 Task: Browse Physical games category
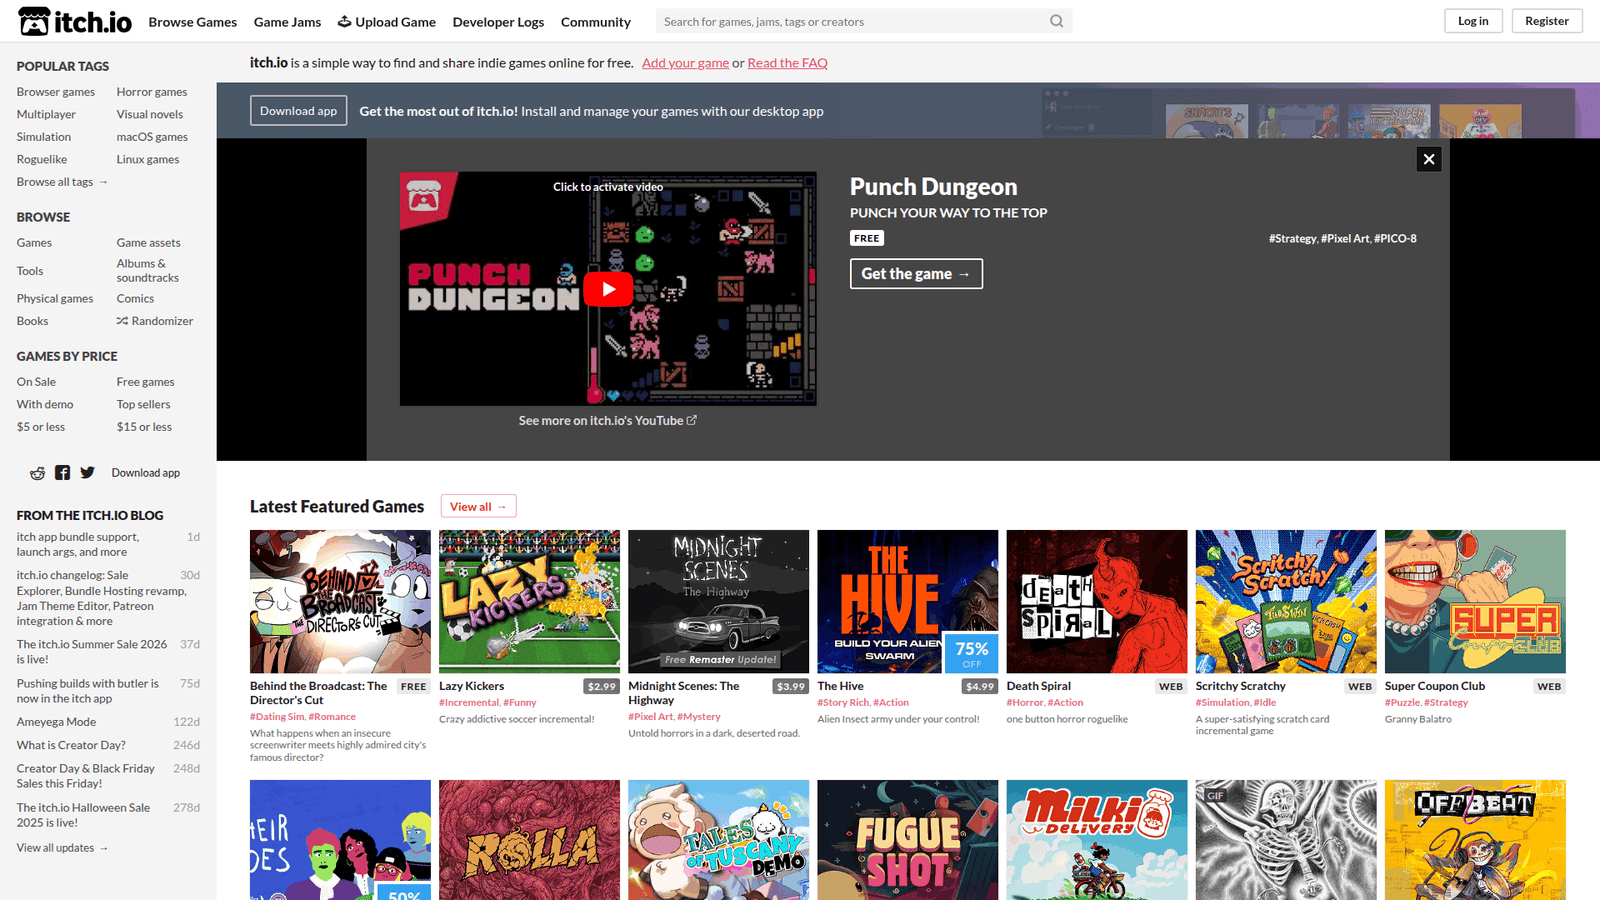[55, 299]
